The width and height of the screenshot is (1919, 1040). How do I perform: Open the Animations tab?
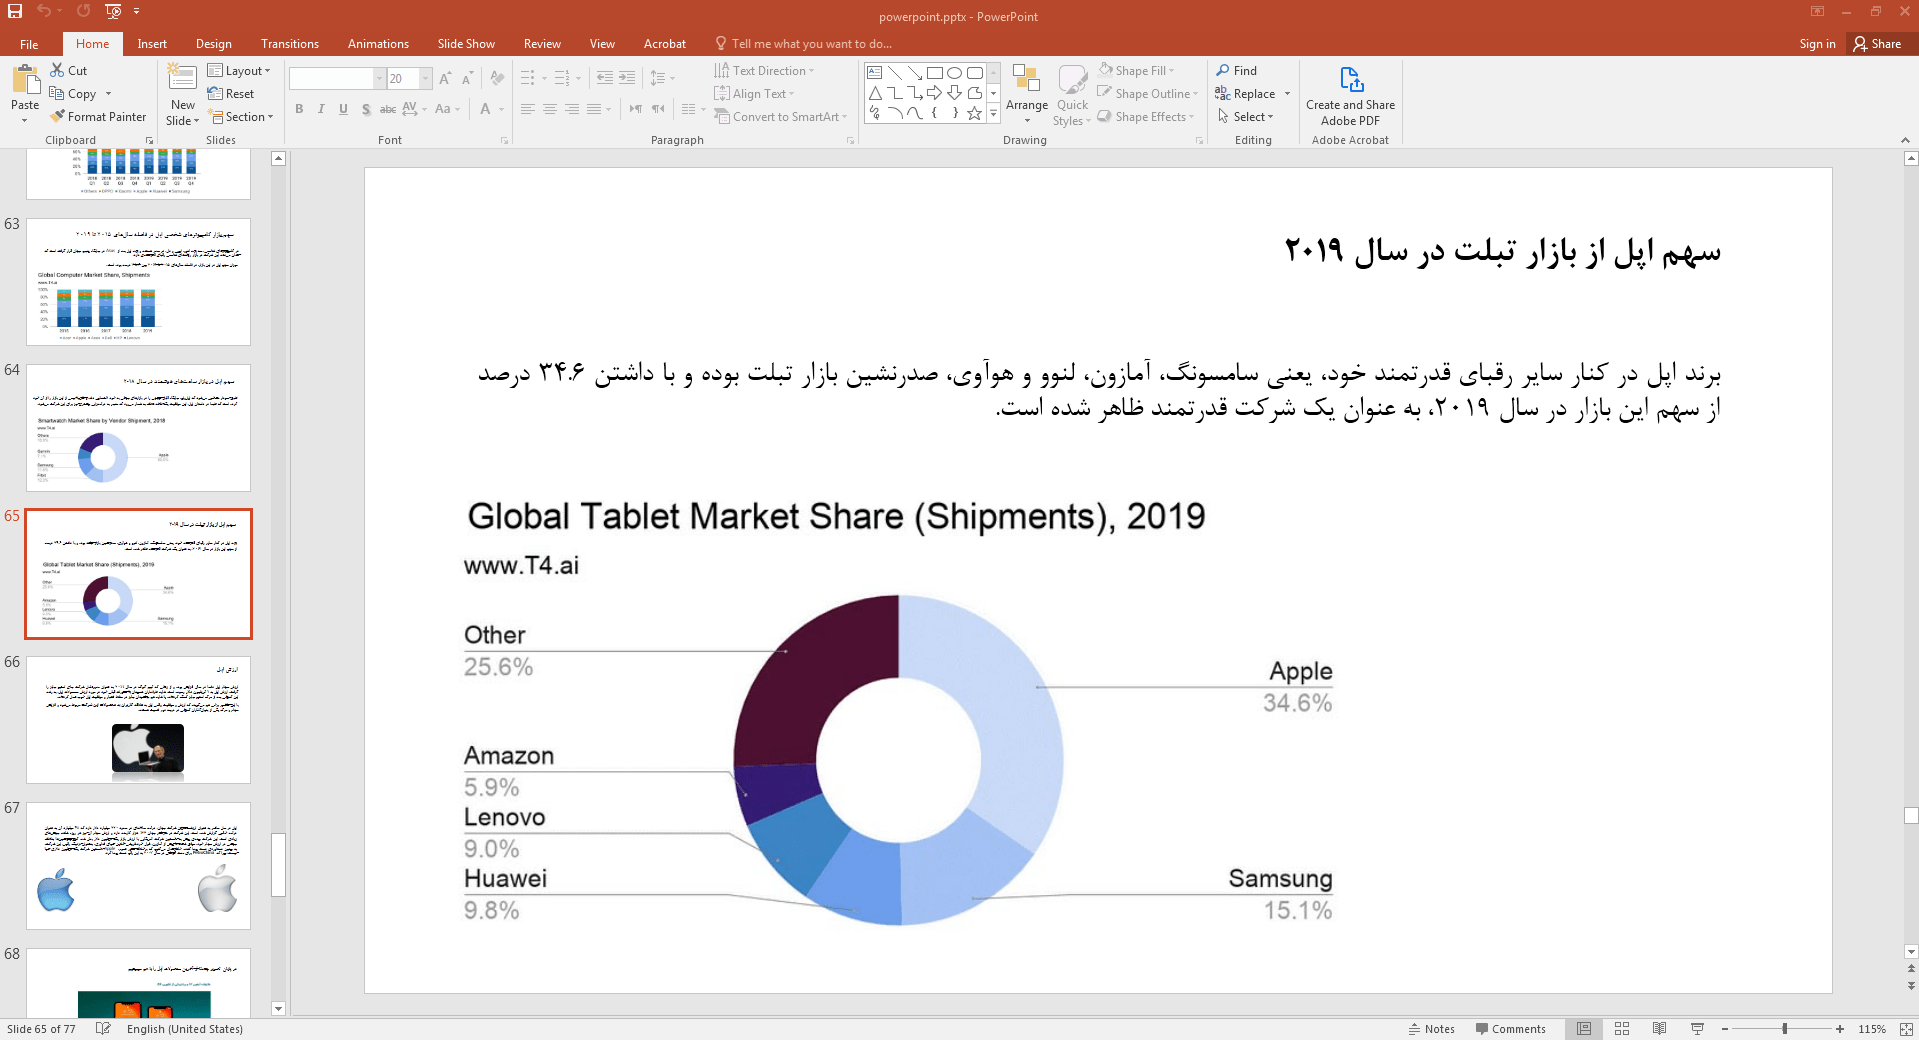(x=378, y=44)
